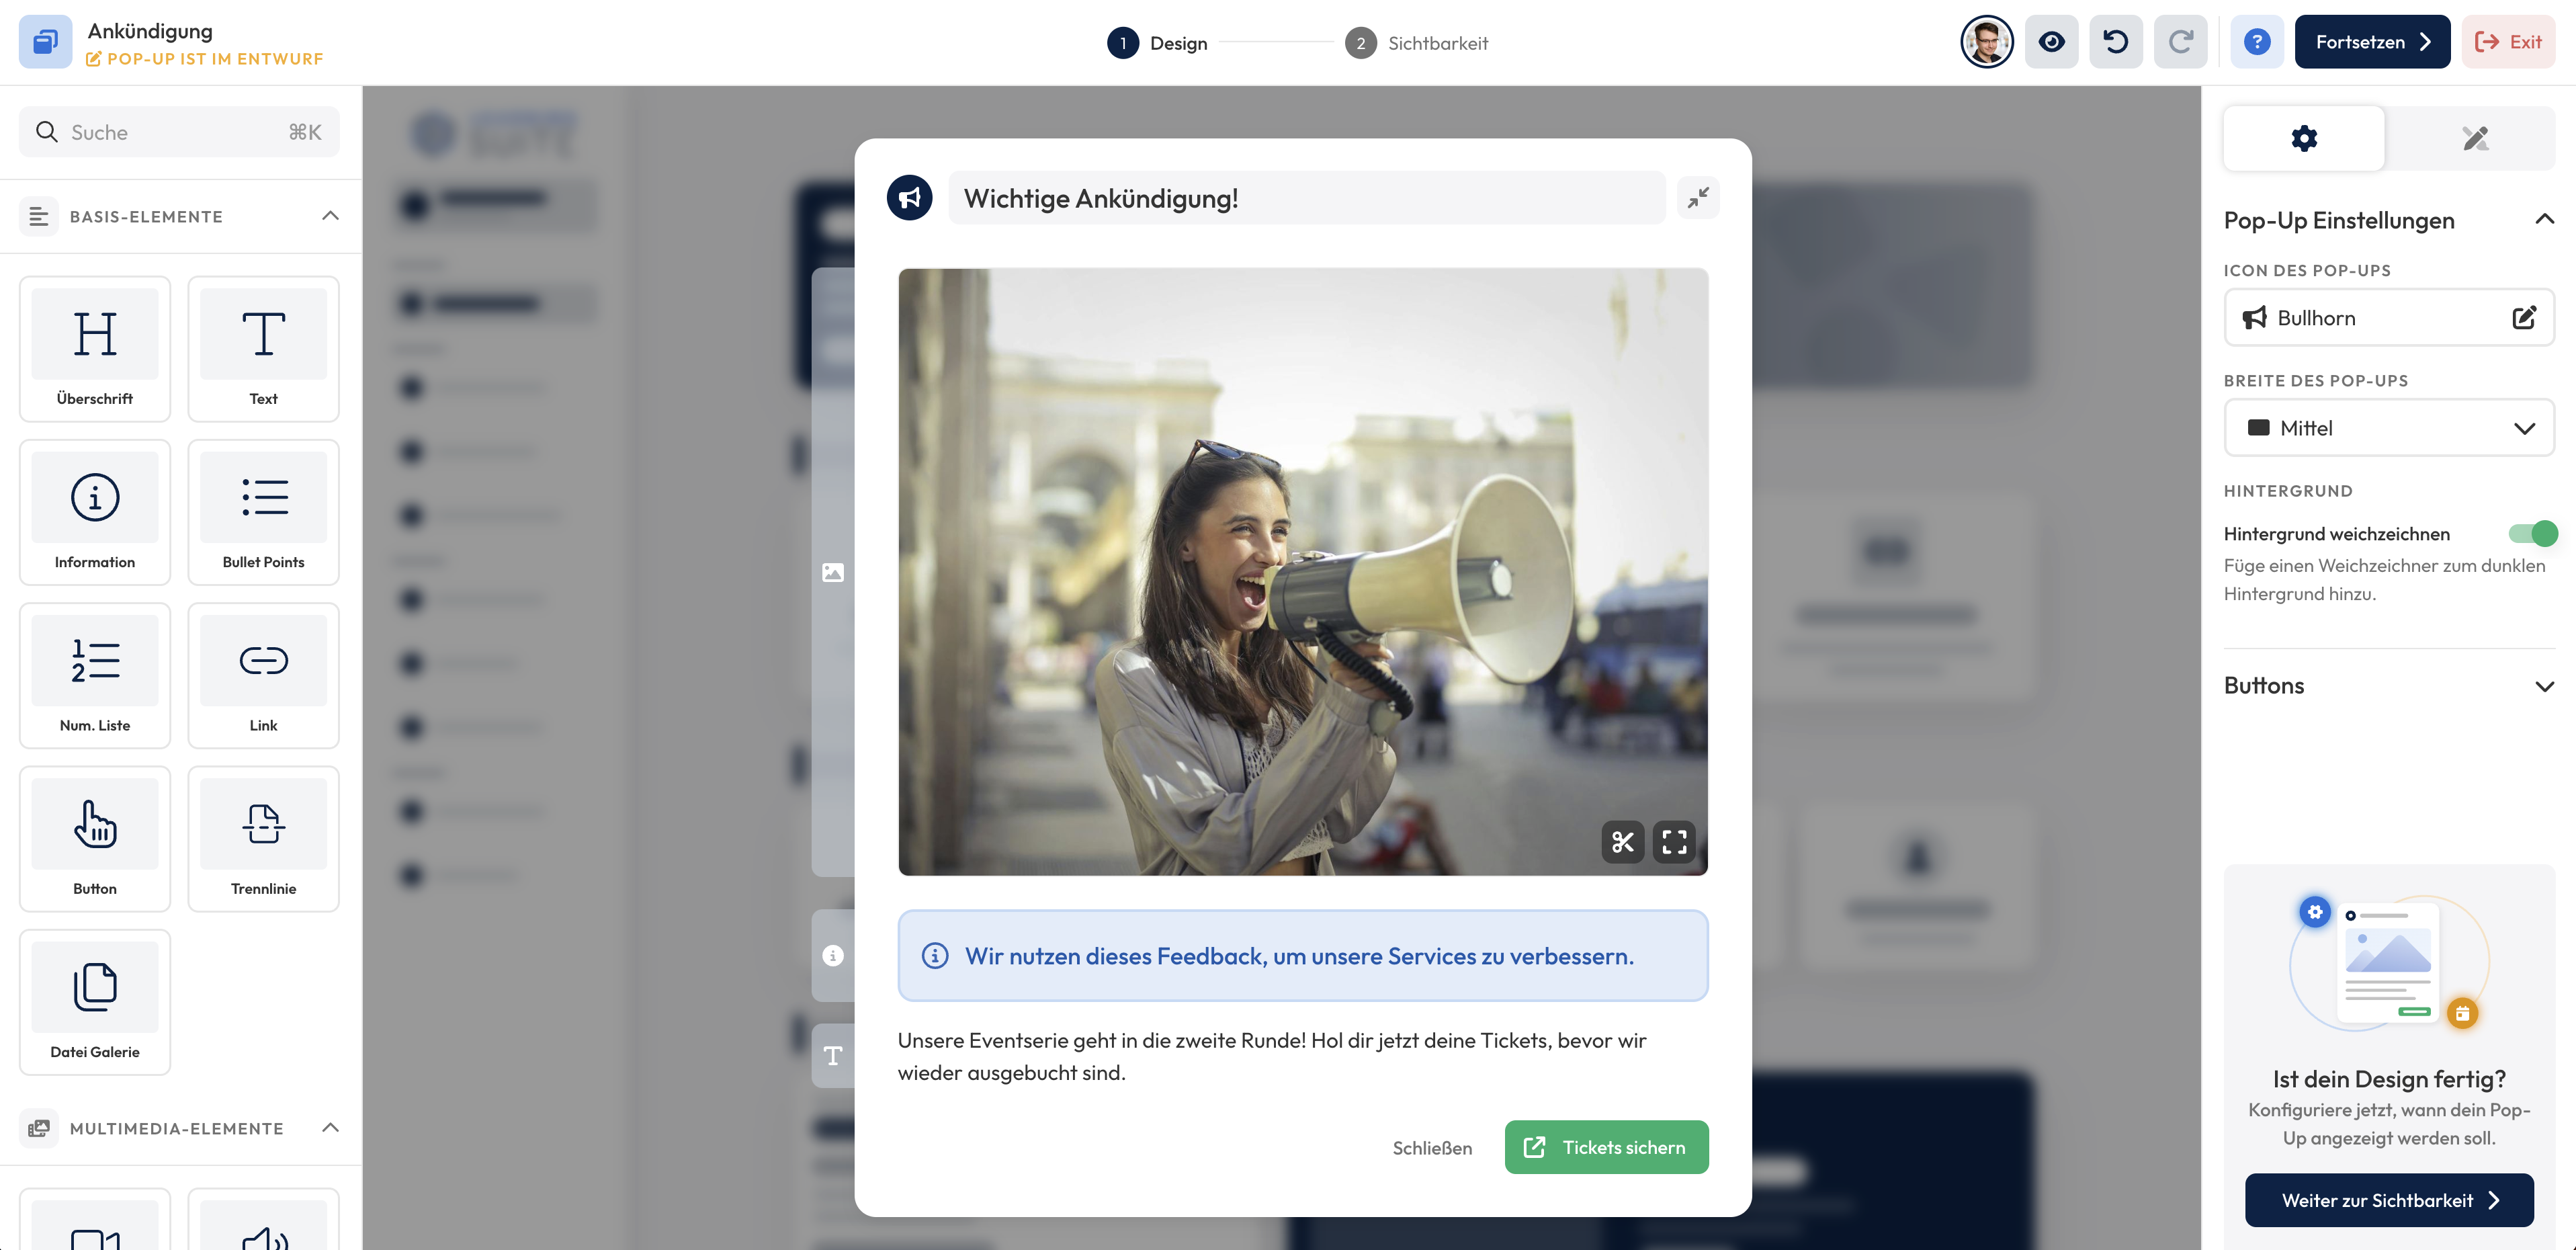The image size is (2576, 1250).
Task: Click the Ankündigung title text
Action: pyautogui.click(x=150, y=31)
